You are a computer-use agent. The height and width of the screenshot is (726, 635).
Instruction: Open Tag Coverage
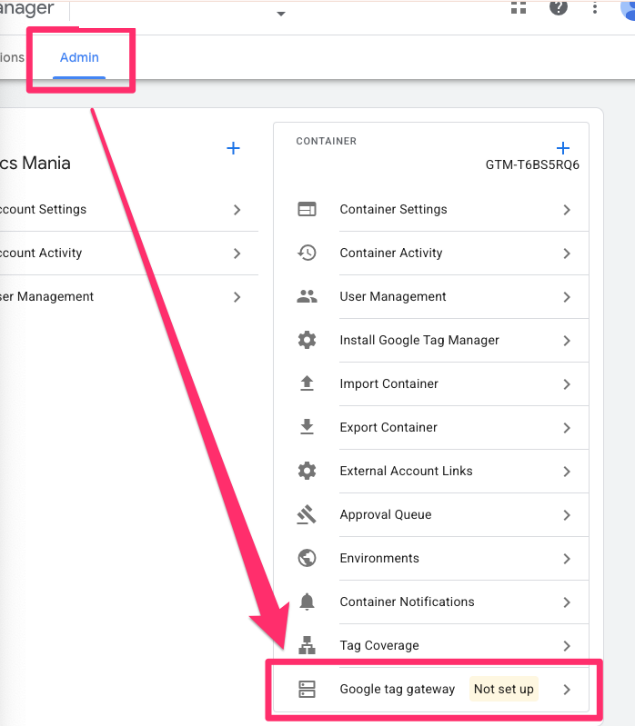pyautogui.click(x=431, y=645)
